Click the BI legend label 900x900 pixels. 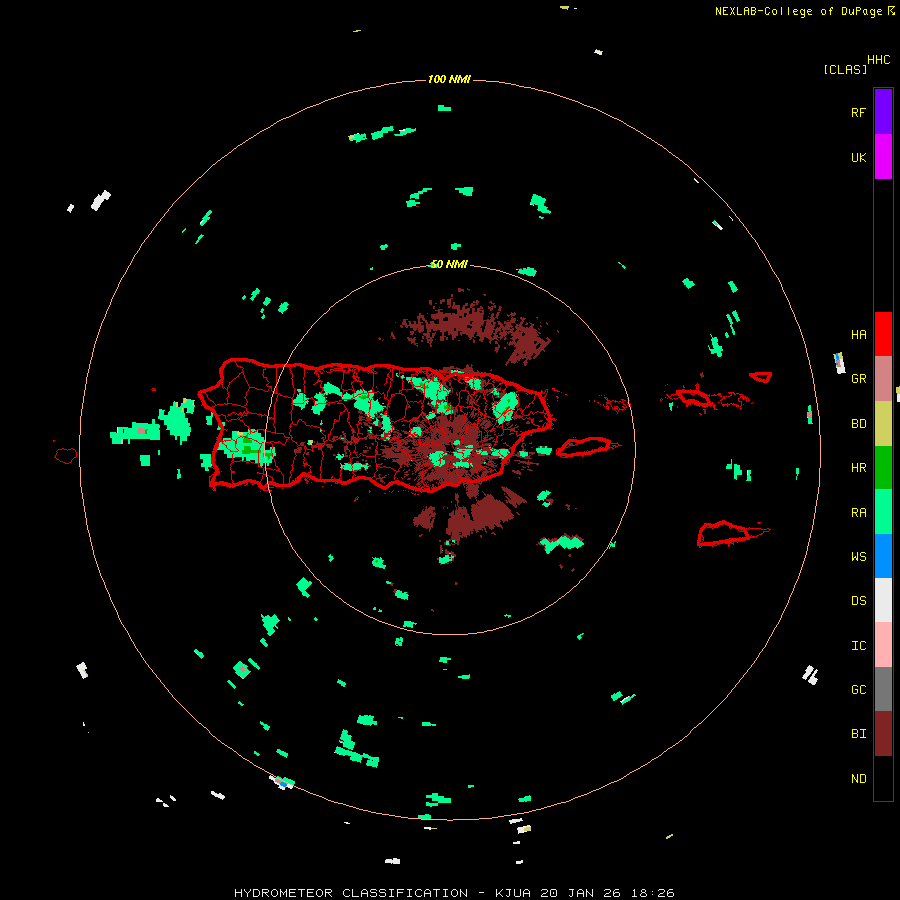point(858,734)
